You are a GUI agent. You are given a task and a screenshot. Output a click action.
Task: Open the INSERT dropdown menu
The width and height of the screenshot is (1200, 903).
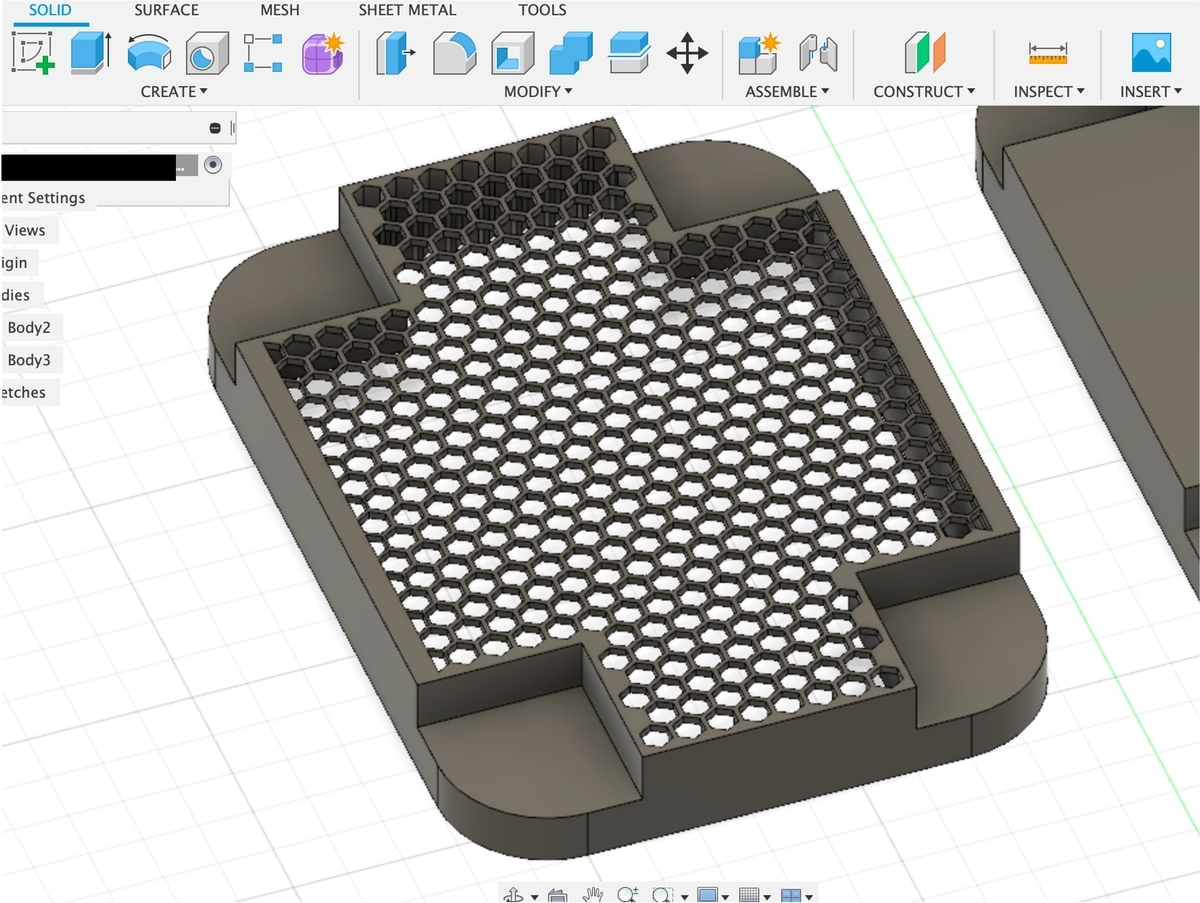[1151, 91]
